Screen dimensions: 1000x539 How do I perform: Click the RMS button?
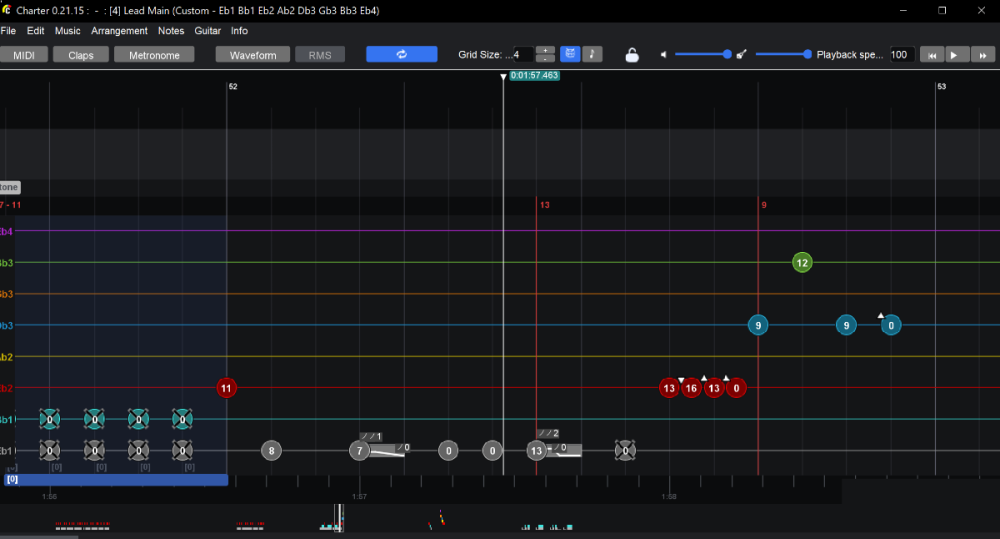(320, 55)
